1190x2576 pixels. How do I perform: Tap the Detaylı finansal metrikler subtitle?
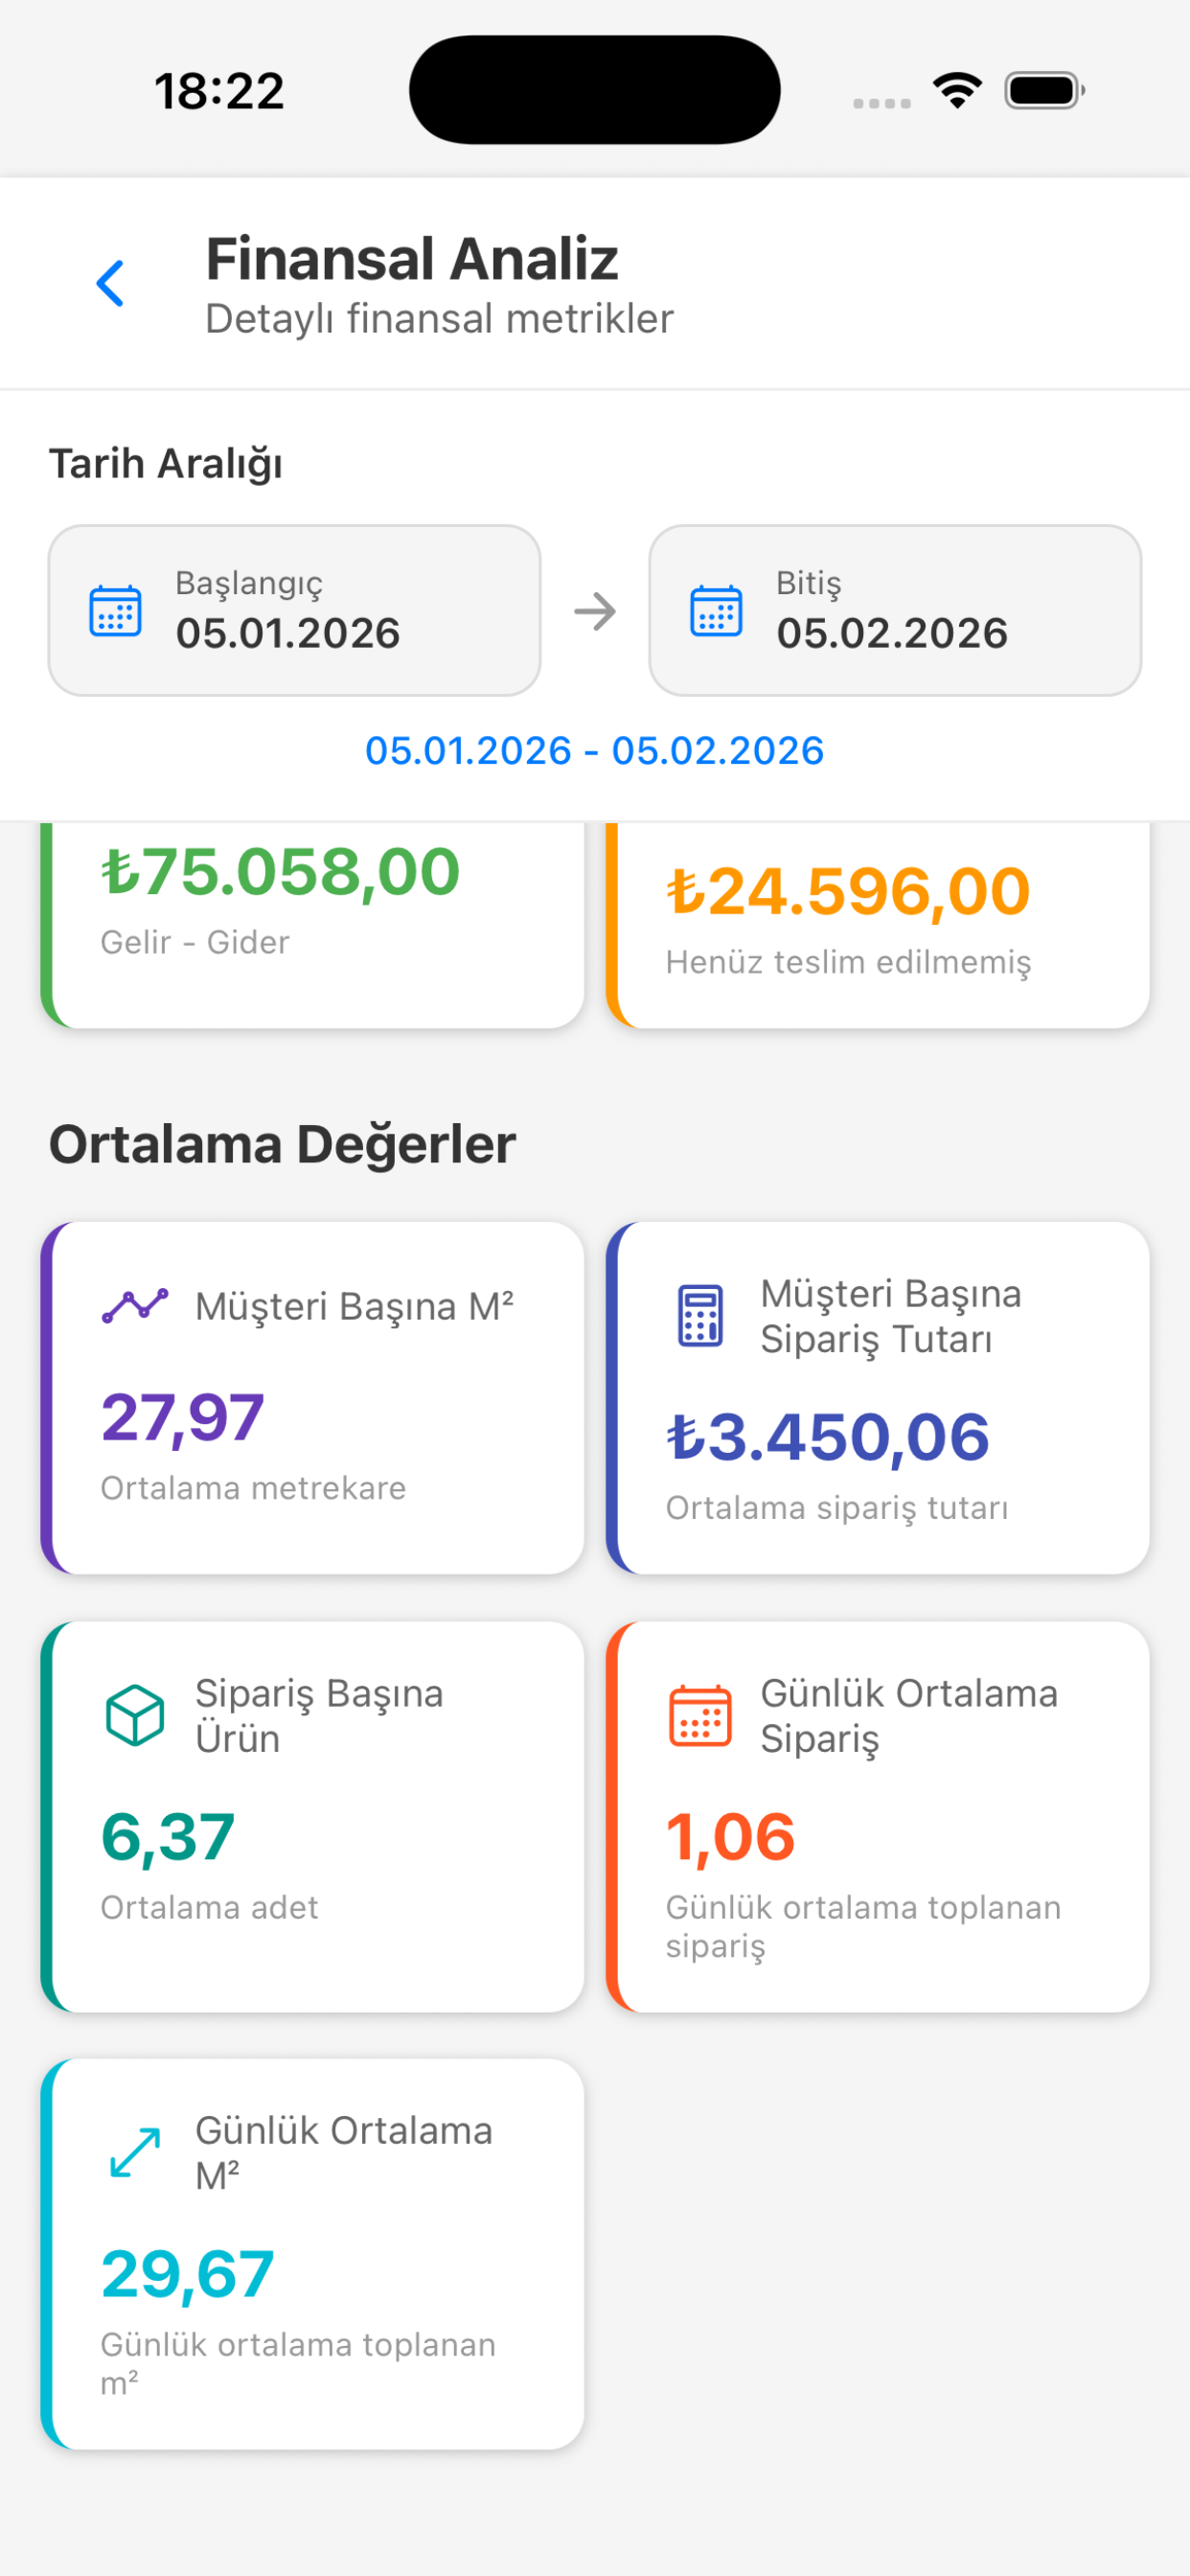point(439,319)
